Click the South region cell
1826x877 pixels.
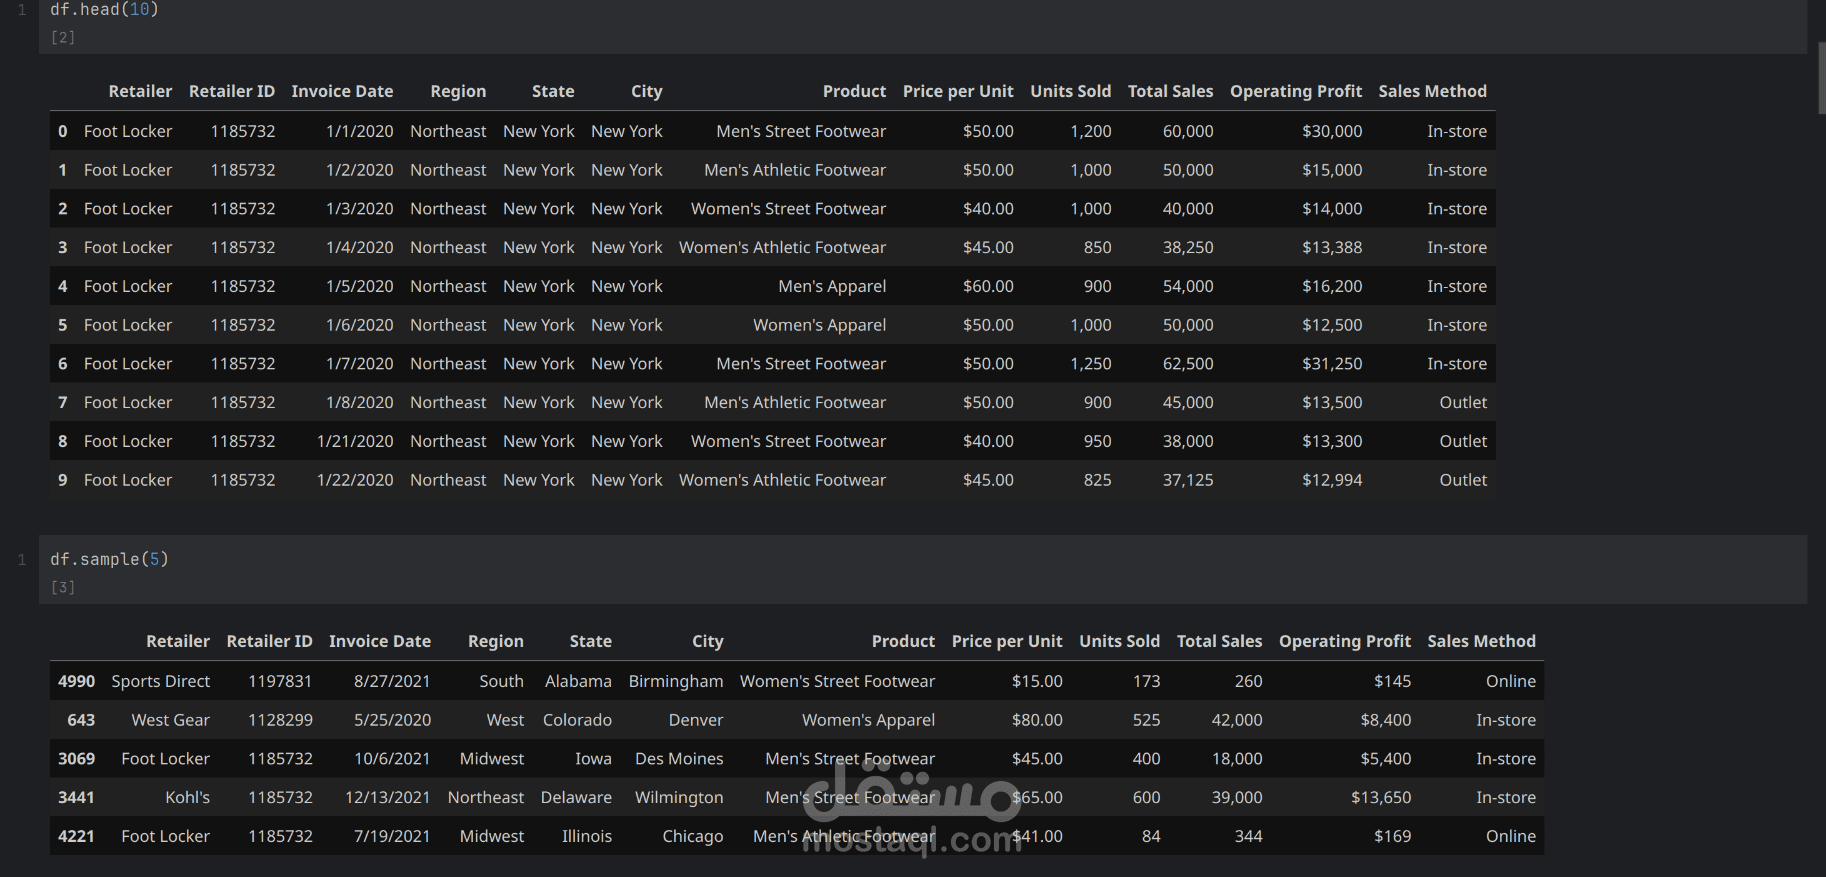(x=501, y=681)
